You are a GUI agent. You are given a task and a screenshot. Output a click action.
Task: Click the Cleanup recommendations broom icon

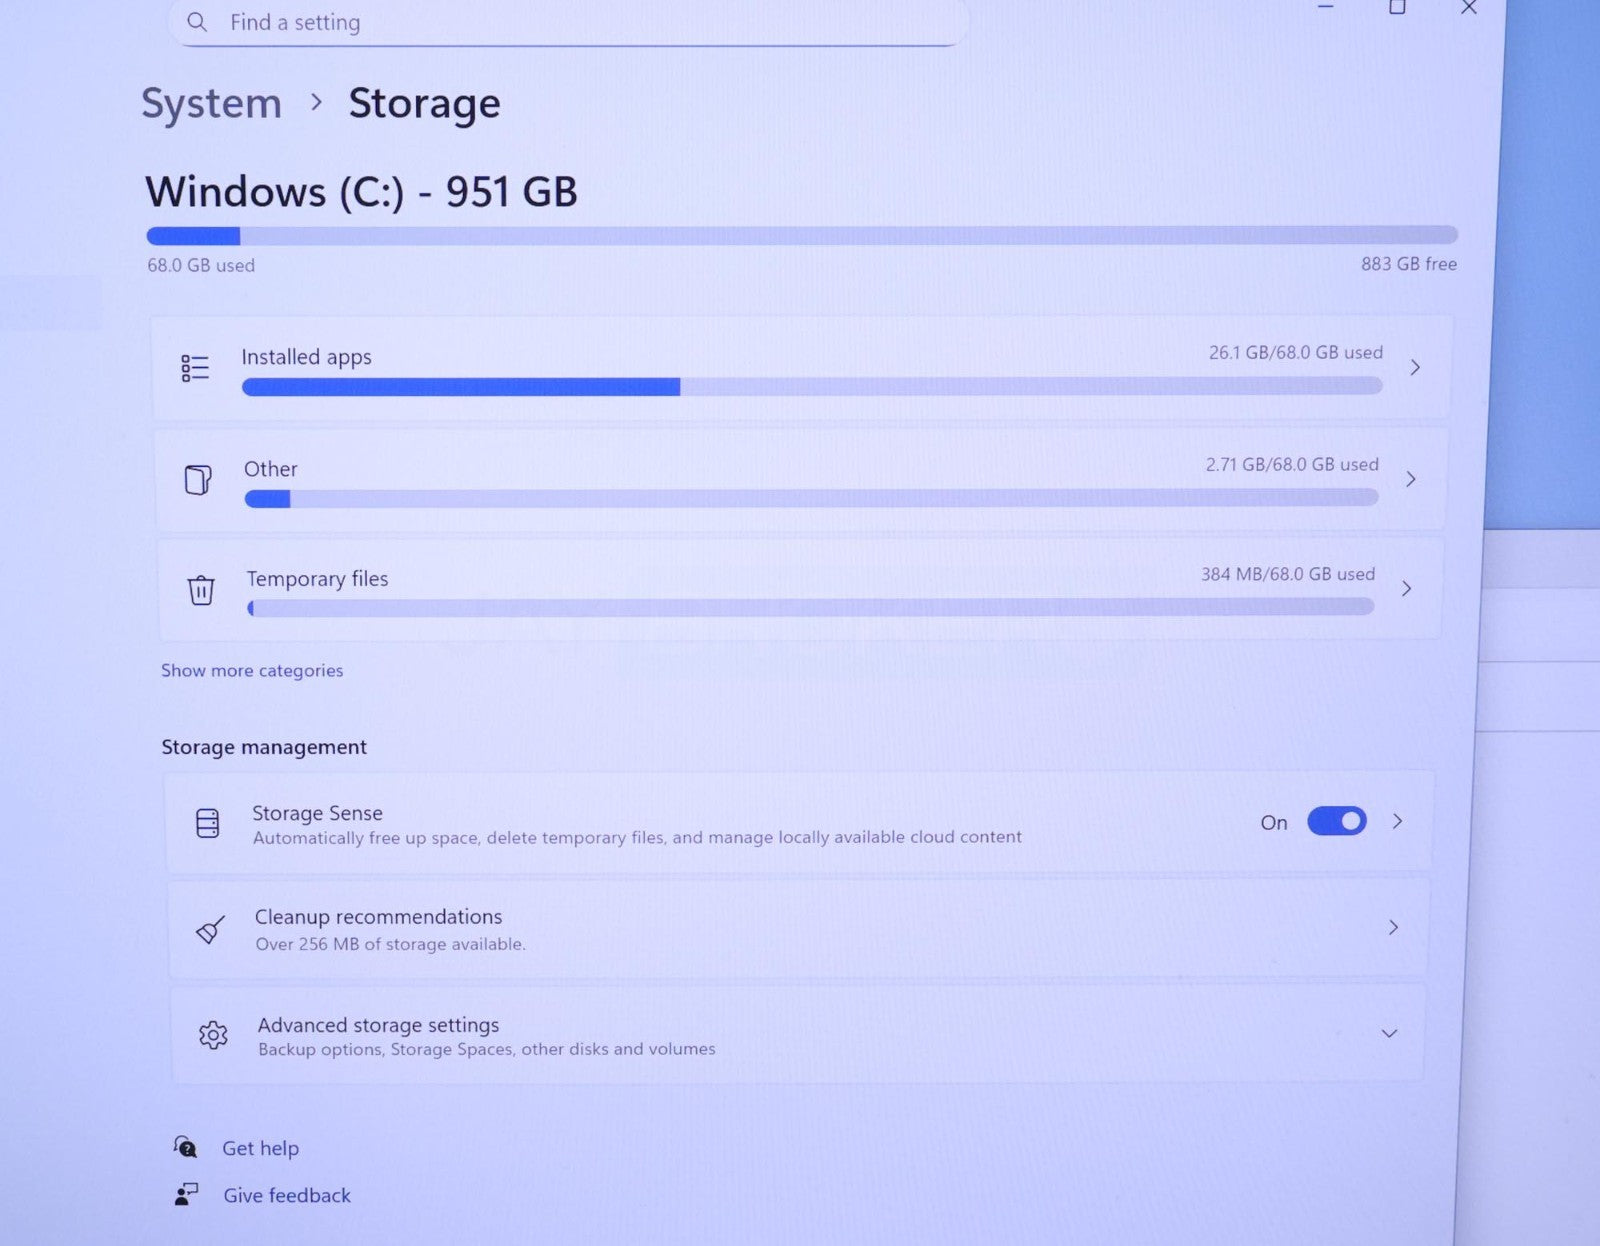click(x=210, y=929)
